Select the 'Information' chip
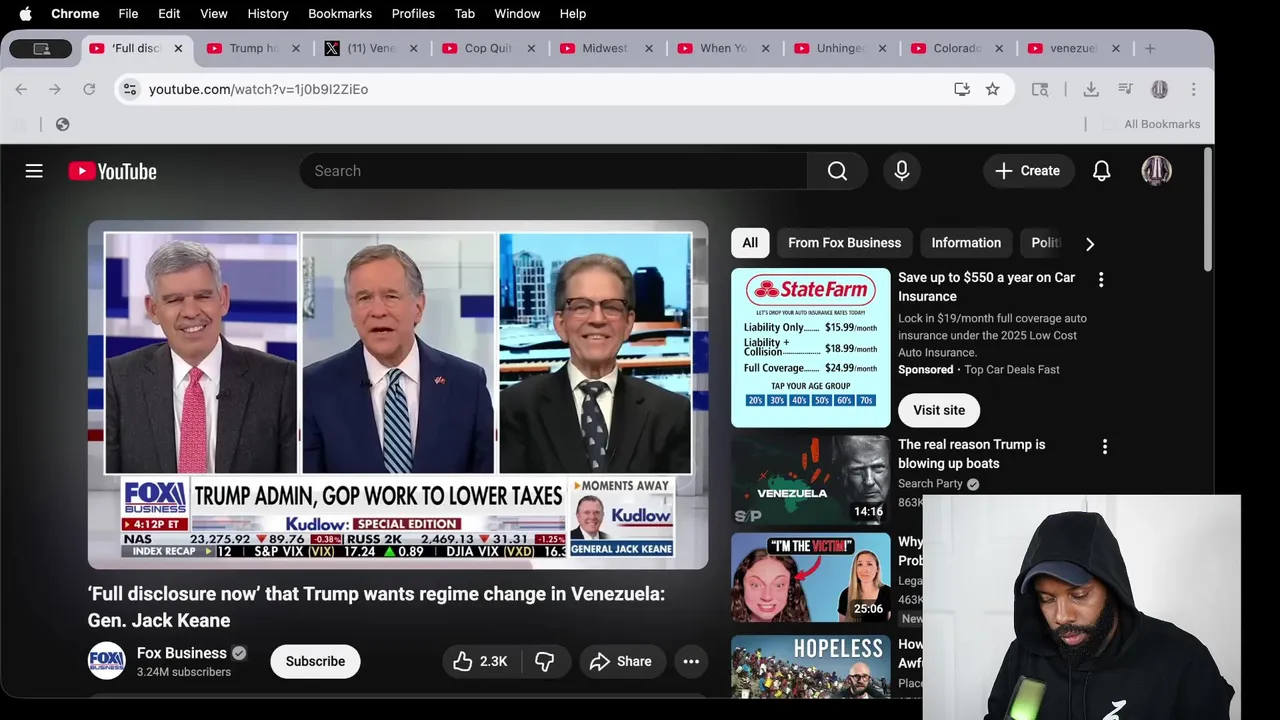Image resolution: width=1280 pixels, height=720 pixels. coord(966,243)
